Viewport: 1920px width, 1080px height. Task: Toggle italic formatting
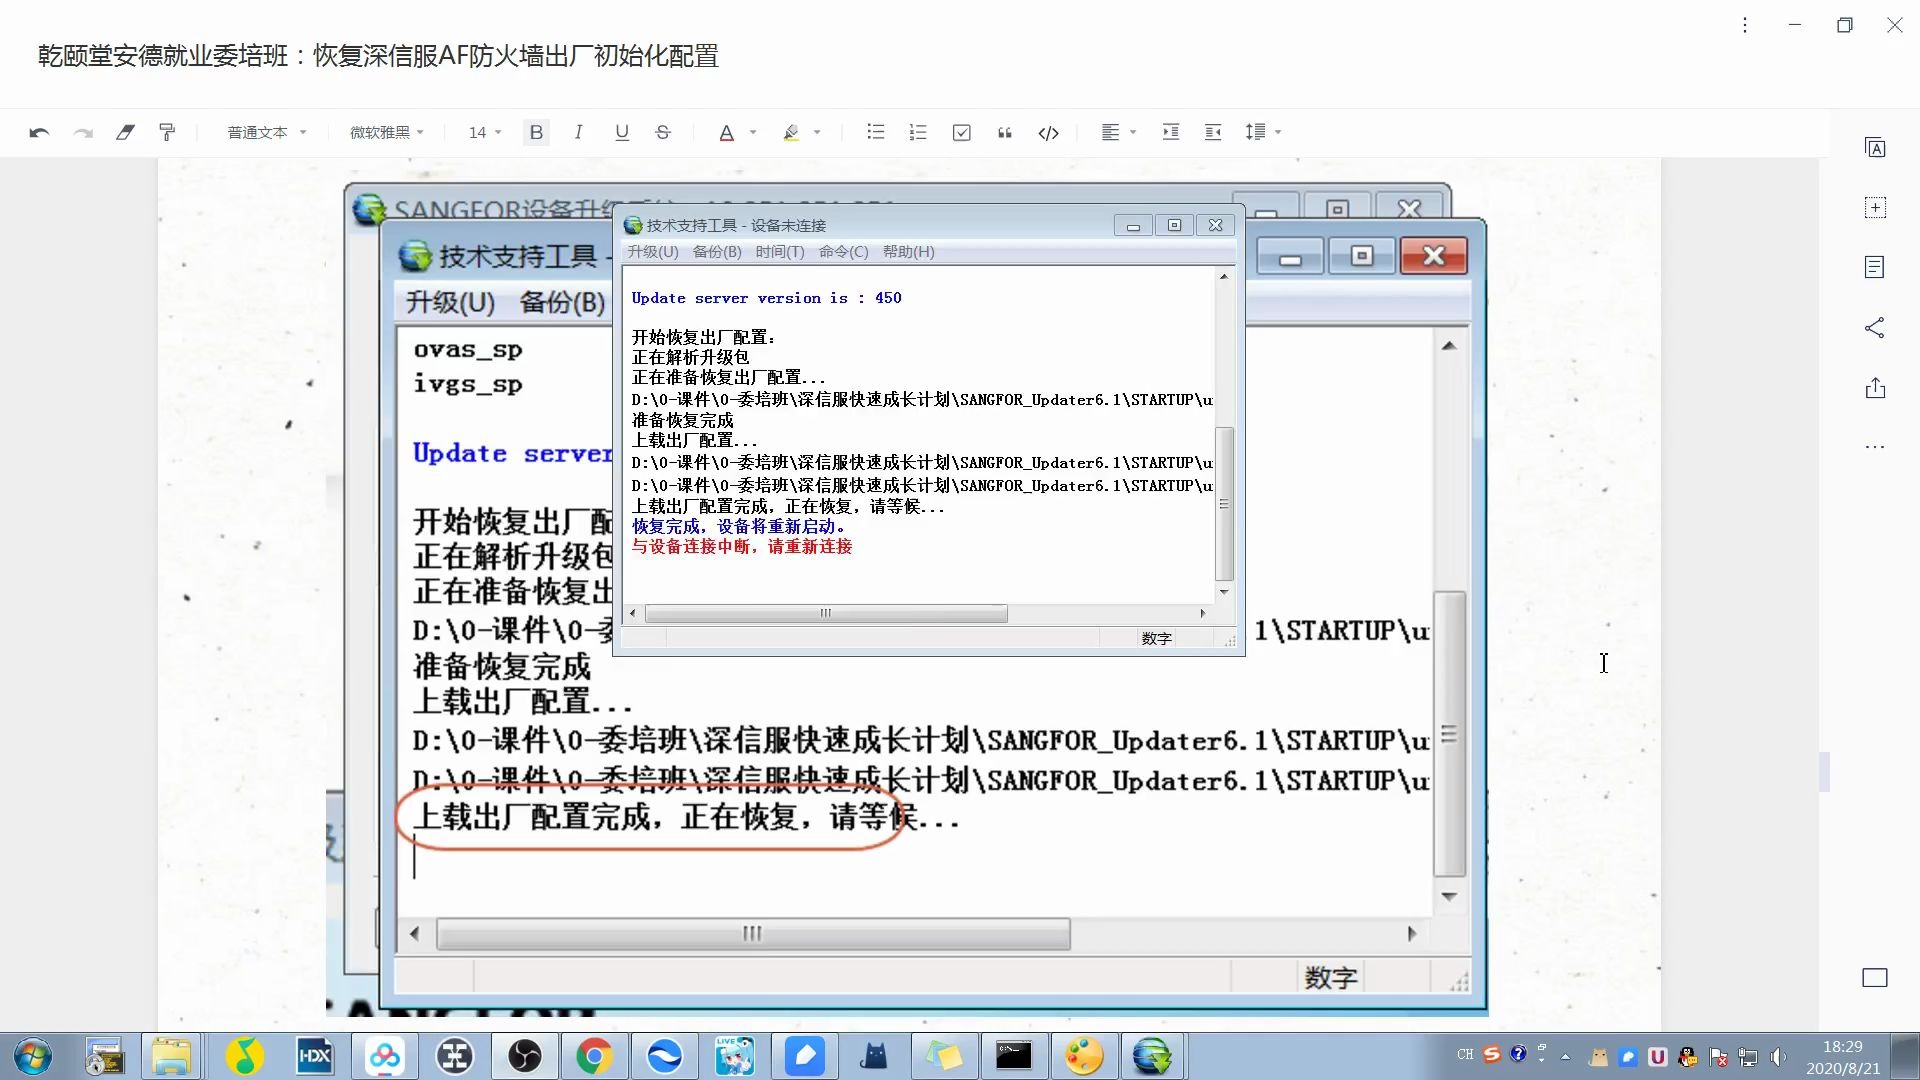click(578, 132)
